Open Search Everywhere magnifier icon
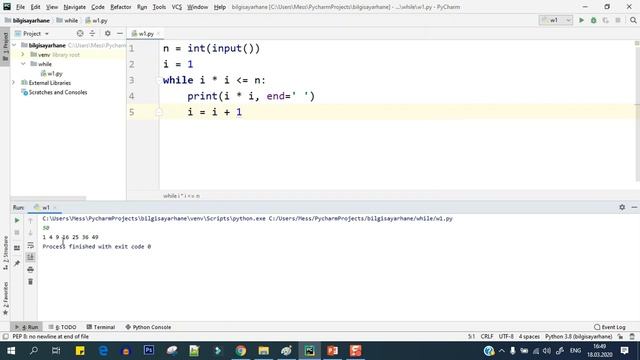Viewport: 640px width, 360px height. [633, 20]
